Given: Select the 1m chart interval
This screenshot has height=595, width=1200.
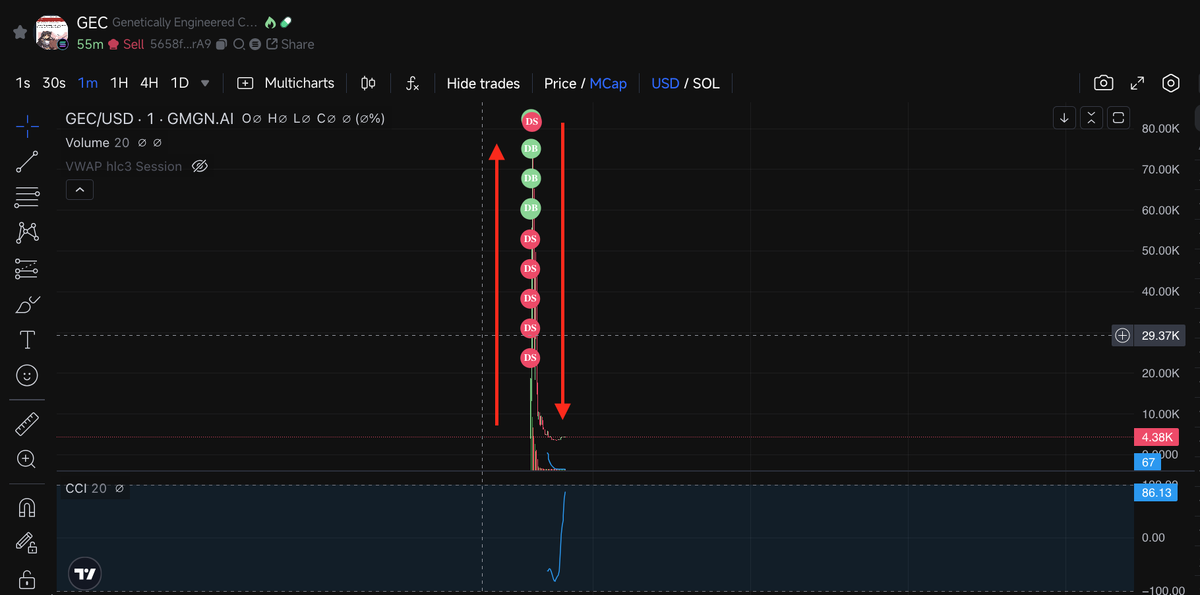Looking at the screenshot, I should point(88,83).
